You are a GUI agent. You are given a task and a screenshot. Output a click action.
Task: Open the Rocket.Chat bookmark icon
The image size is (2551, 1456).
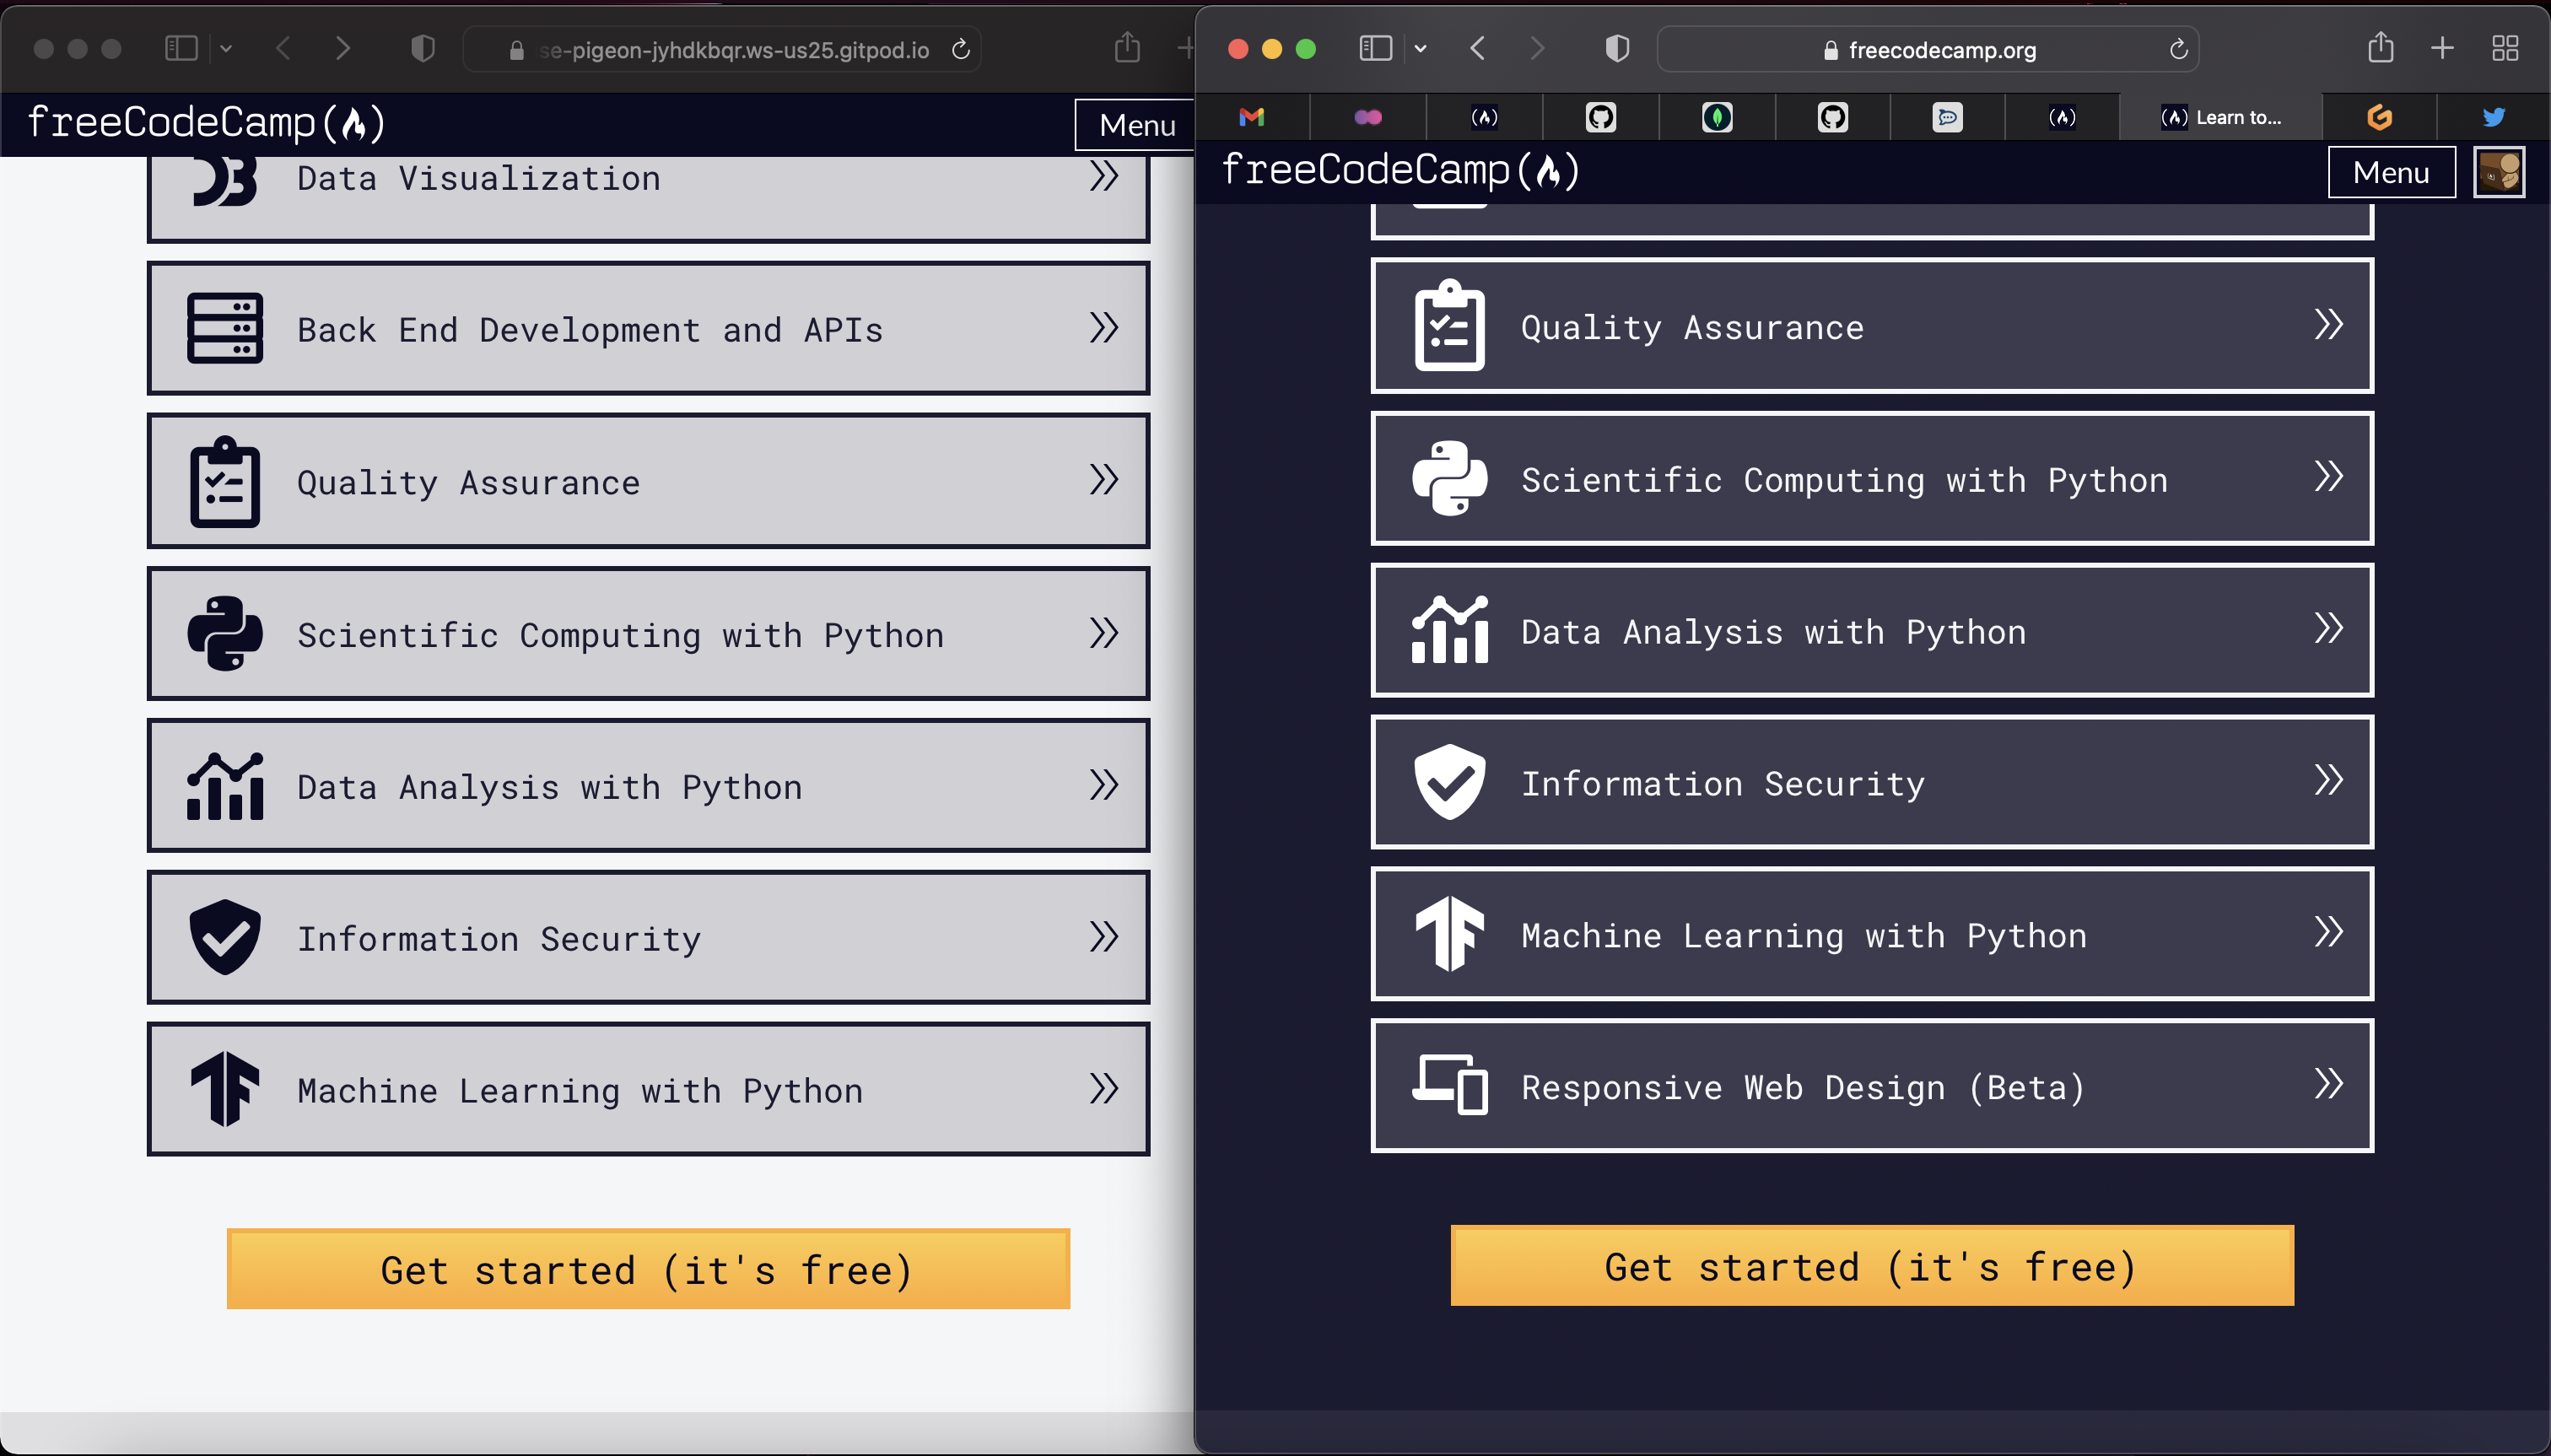coord(1946,117)
